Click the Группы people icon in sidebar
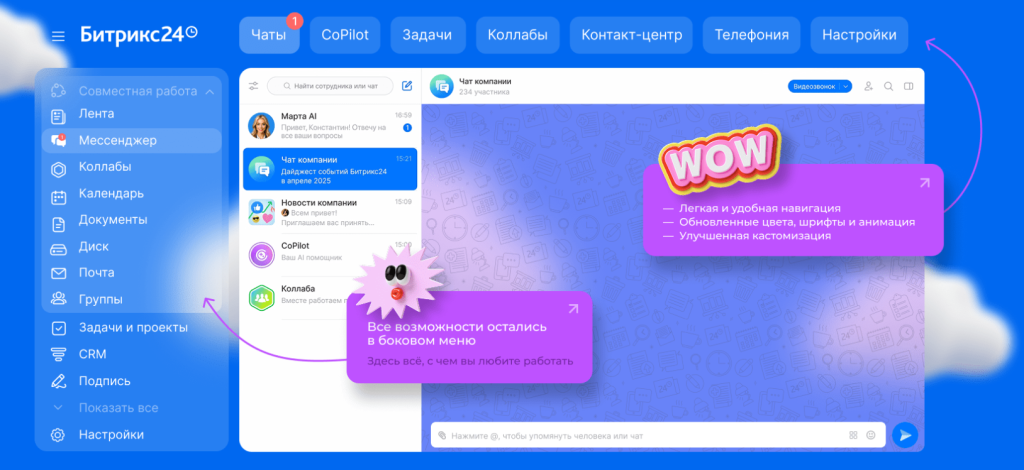1024x470 pixels. pos(59,299)
